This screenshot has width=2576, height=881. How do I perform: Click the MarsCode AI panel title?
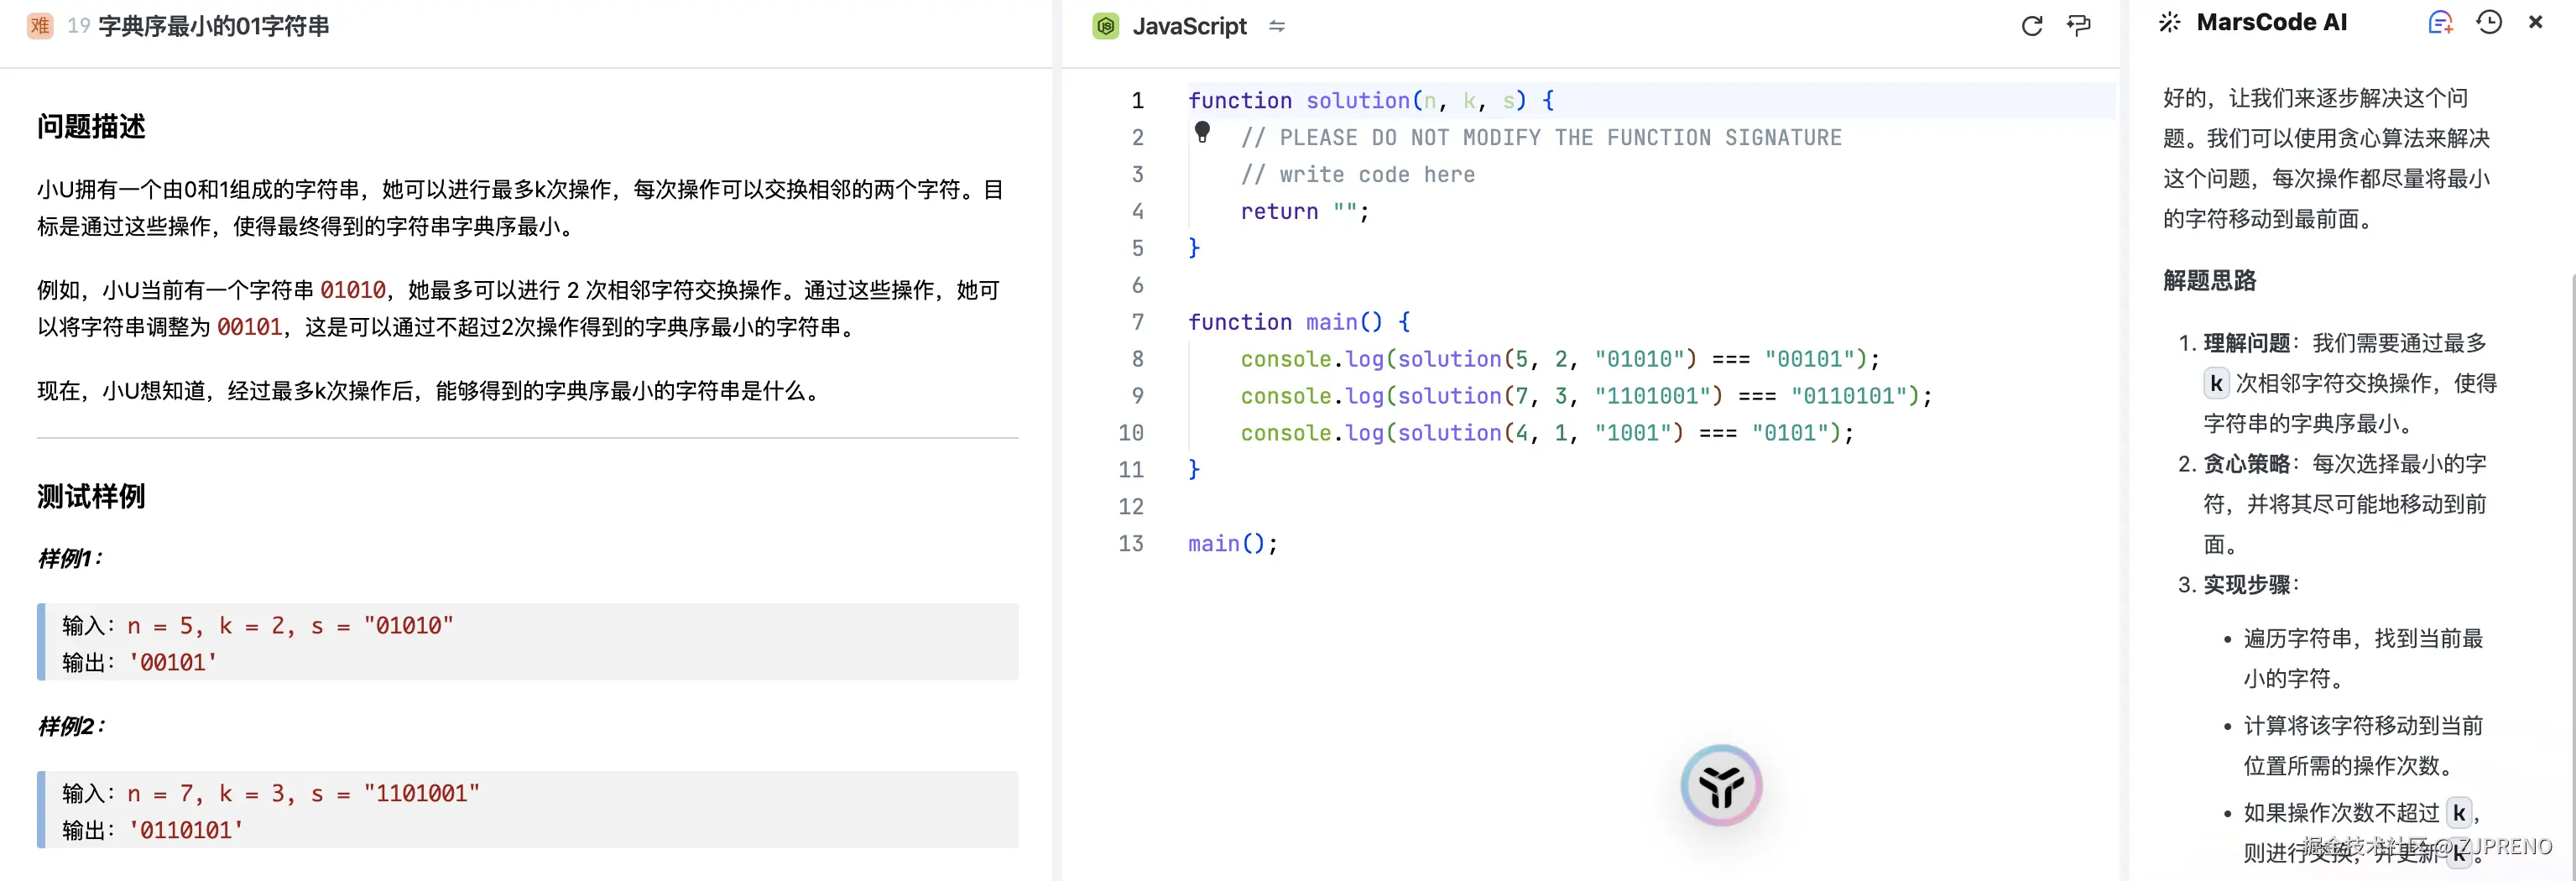pos(2274,22)
